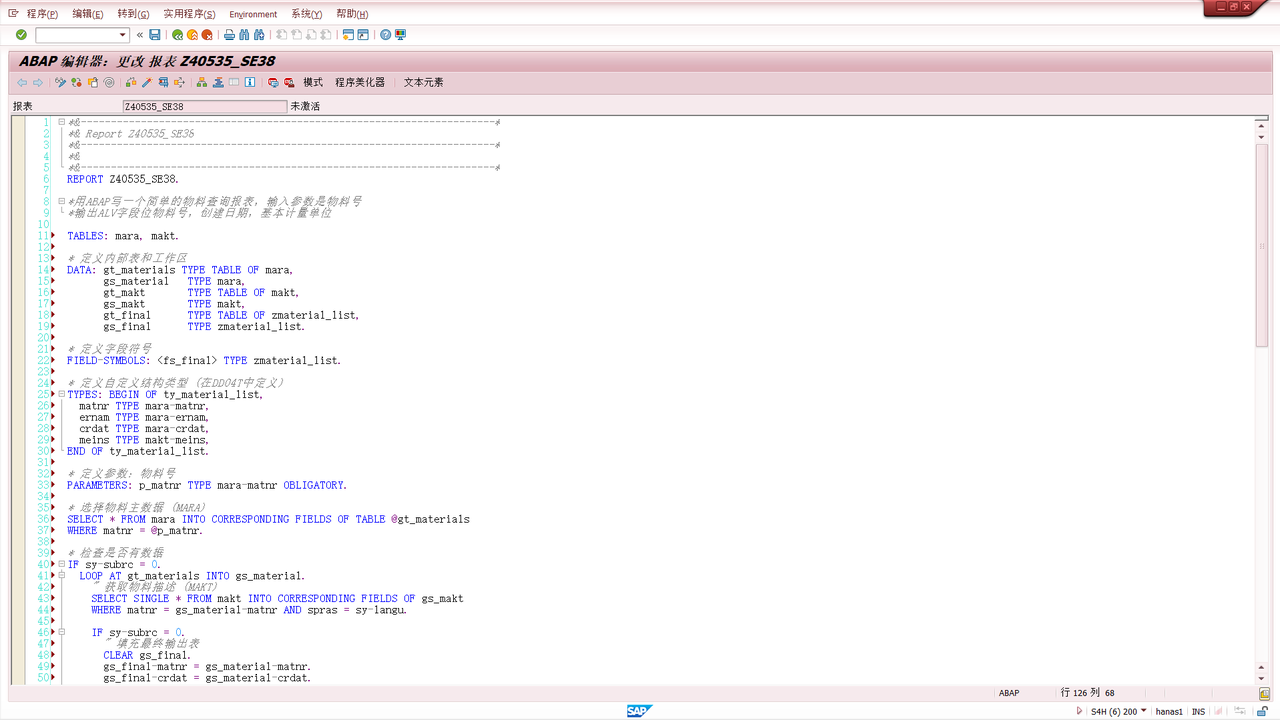Open the 转到(G) menu
Screen dimensions: 1280x720
(x=133, y=14)
